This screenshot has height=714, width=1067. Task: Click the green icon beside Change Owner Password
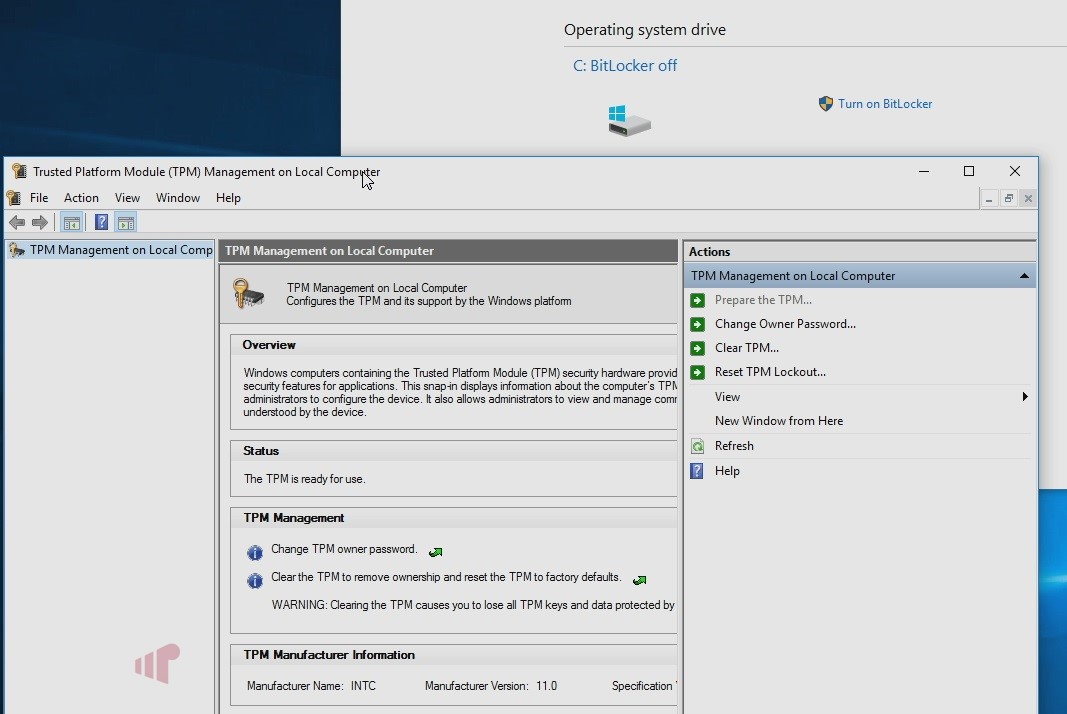click(697, 324)
